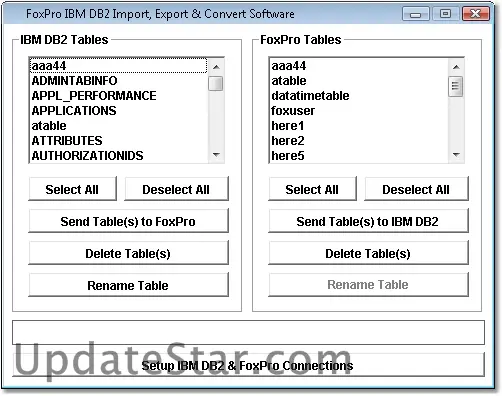Select atable in IBM DB2 Tables list
Viewport: 502px width, 396px height.
[x=119, y=126]
